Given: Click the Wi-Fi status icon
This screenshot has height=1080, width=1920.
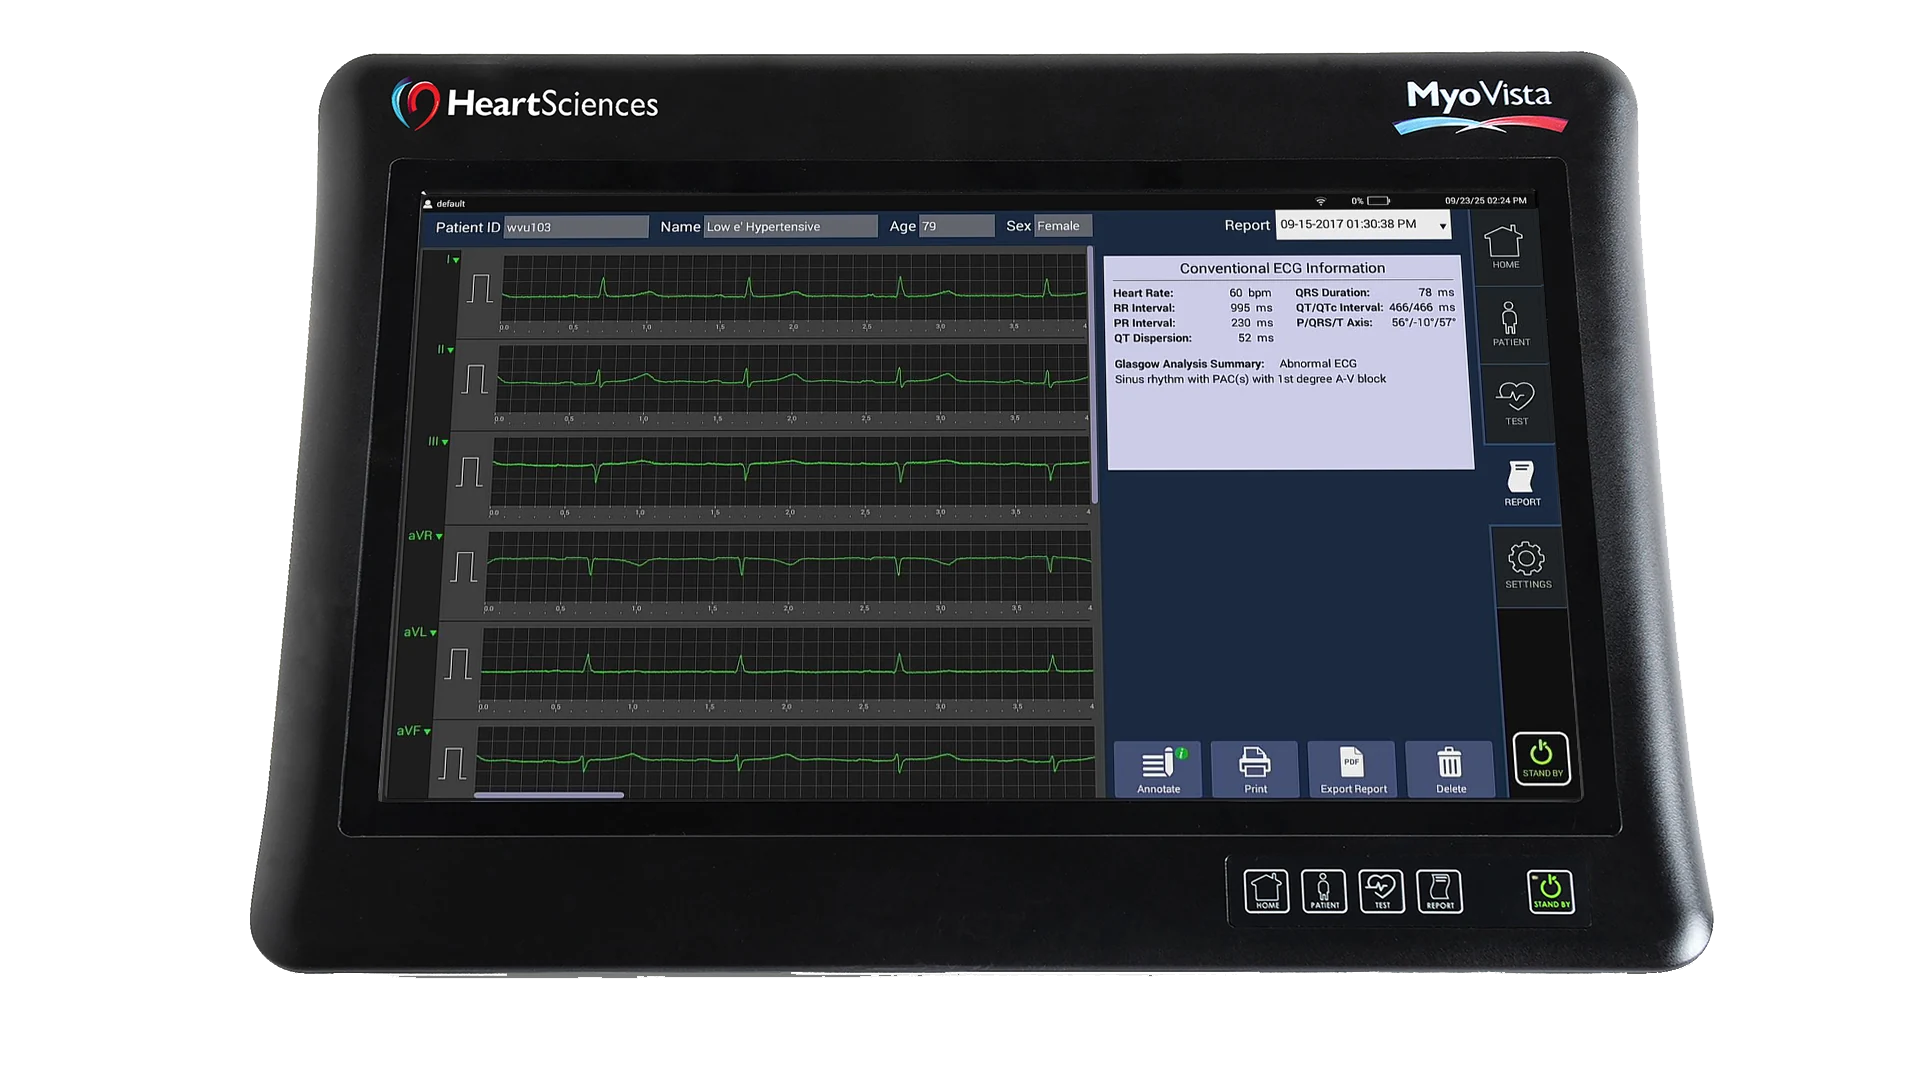Looking at the screenshot, I should [x=1321, y=201].
